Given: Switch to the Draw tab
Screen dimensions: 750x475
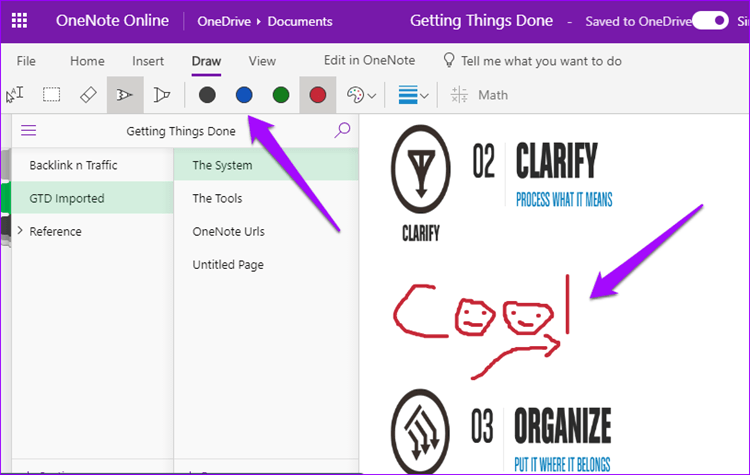Looking at the screenshot, I should pyautogui.click(x=206, y=61).
